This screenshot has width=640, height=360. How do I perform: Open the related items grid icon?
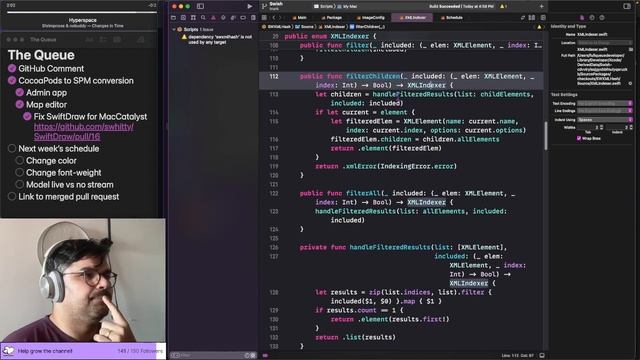pyautogui.click(x=264, y=18)
